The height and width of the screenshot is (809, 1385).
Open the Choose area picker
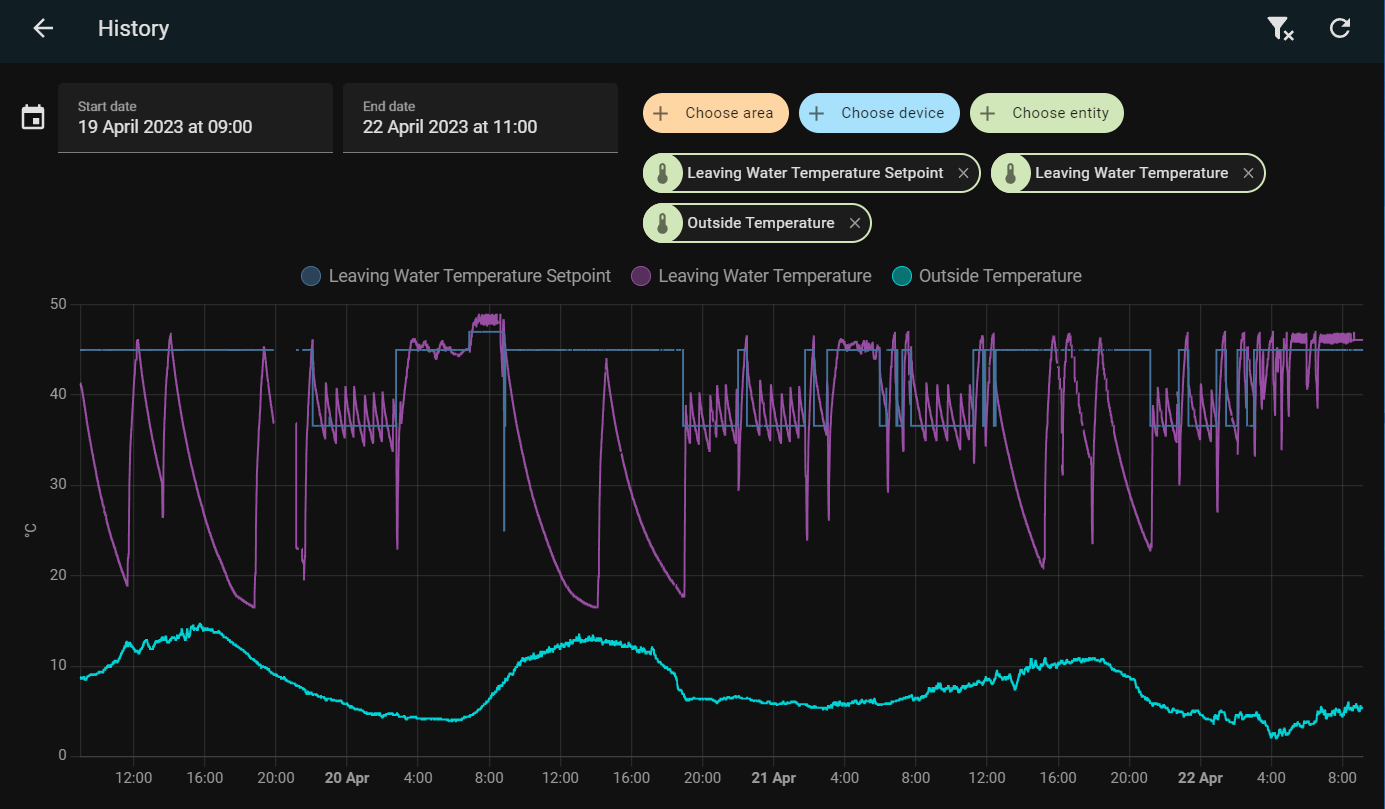click(716, 113)
